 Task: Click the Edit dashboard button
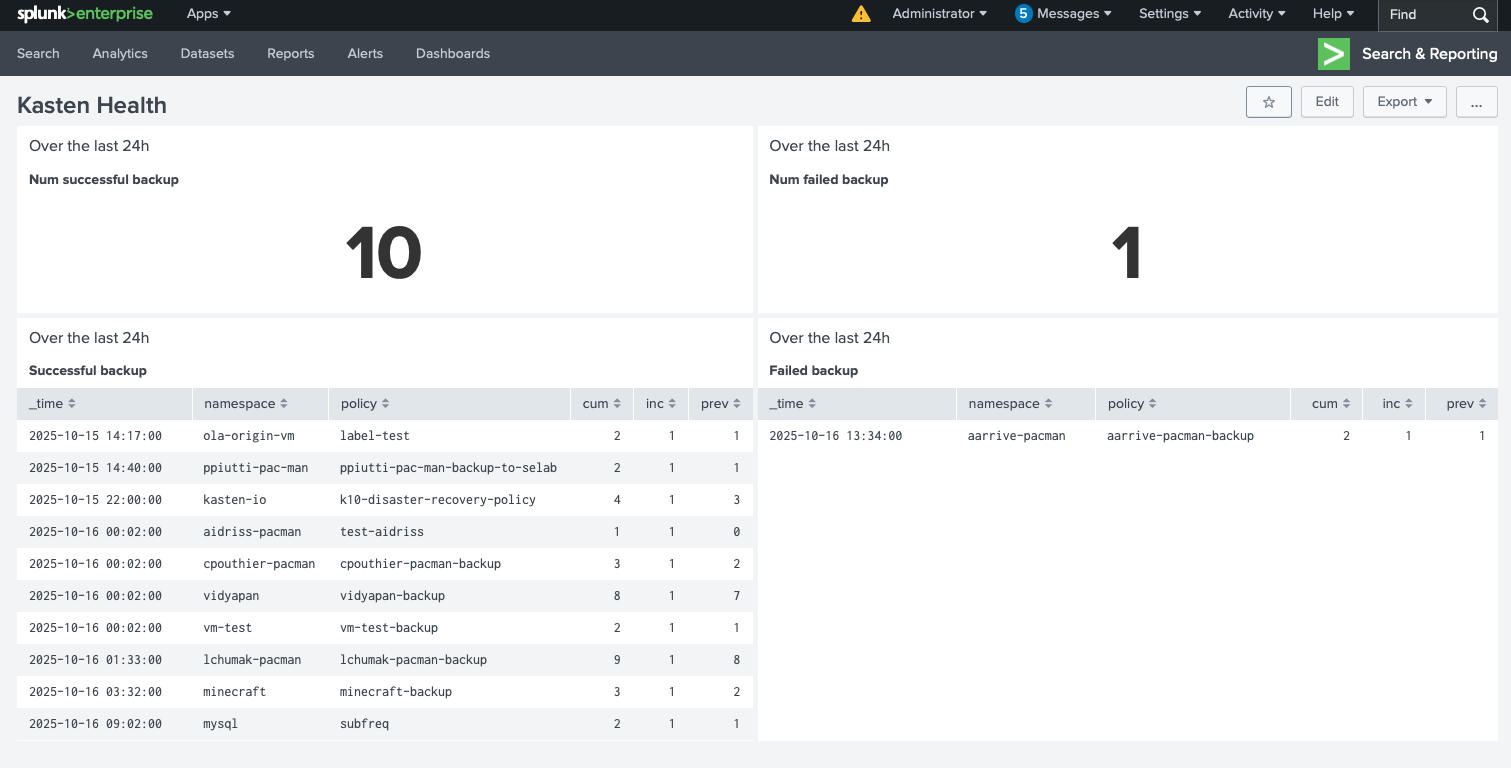(1327, 102)
